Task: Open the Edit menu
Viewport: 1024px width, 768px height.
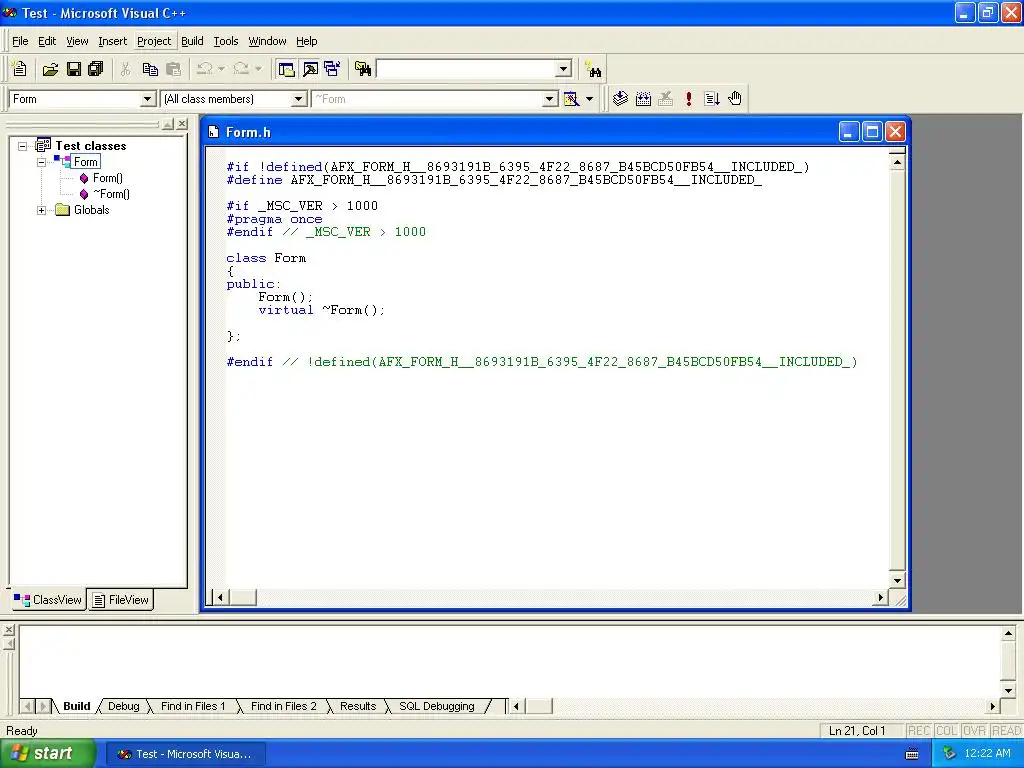Action: coord(47,41)
